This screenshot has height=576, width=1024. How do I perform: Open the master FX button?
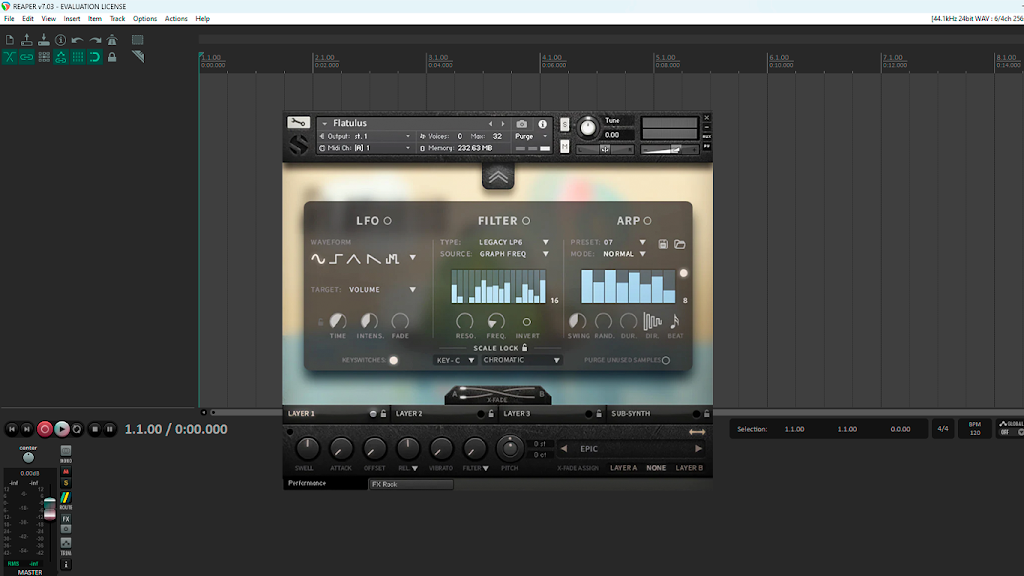tap(66, 519)
